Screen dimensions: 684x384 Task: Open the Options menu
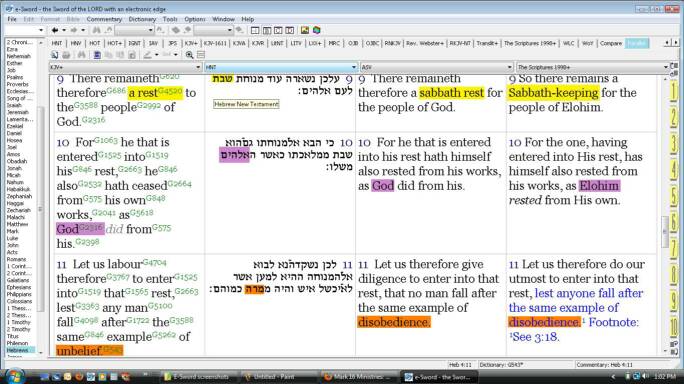tap(195, 19)
